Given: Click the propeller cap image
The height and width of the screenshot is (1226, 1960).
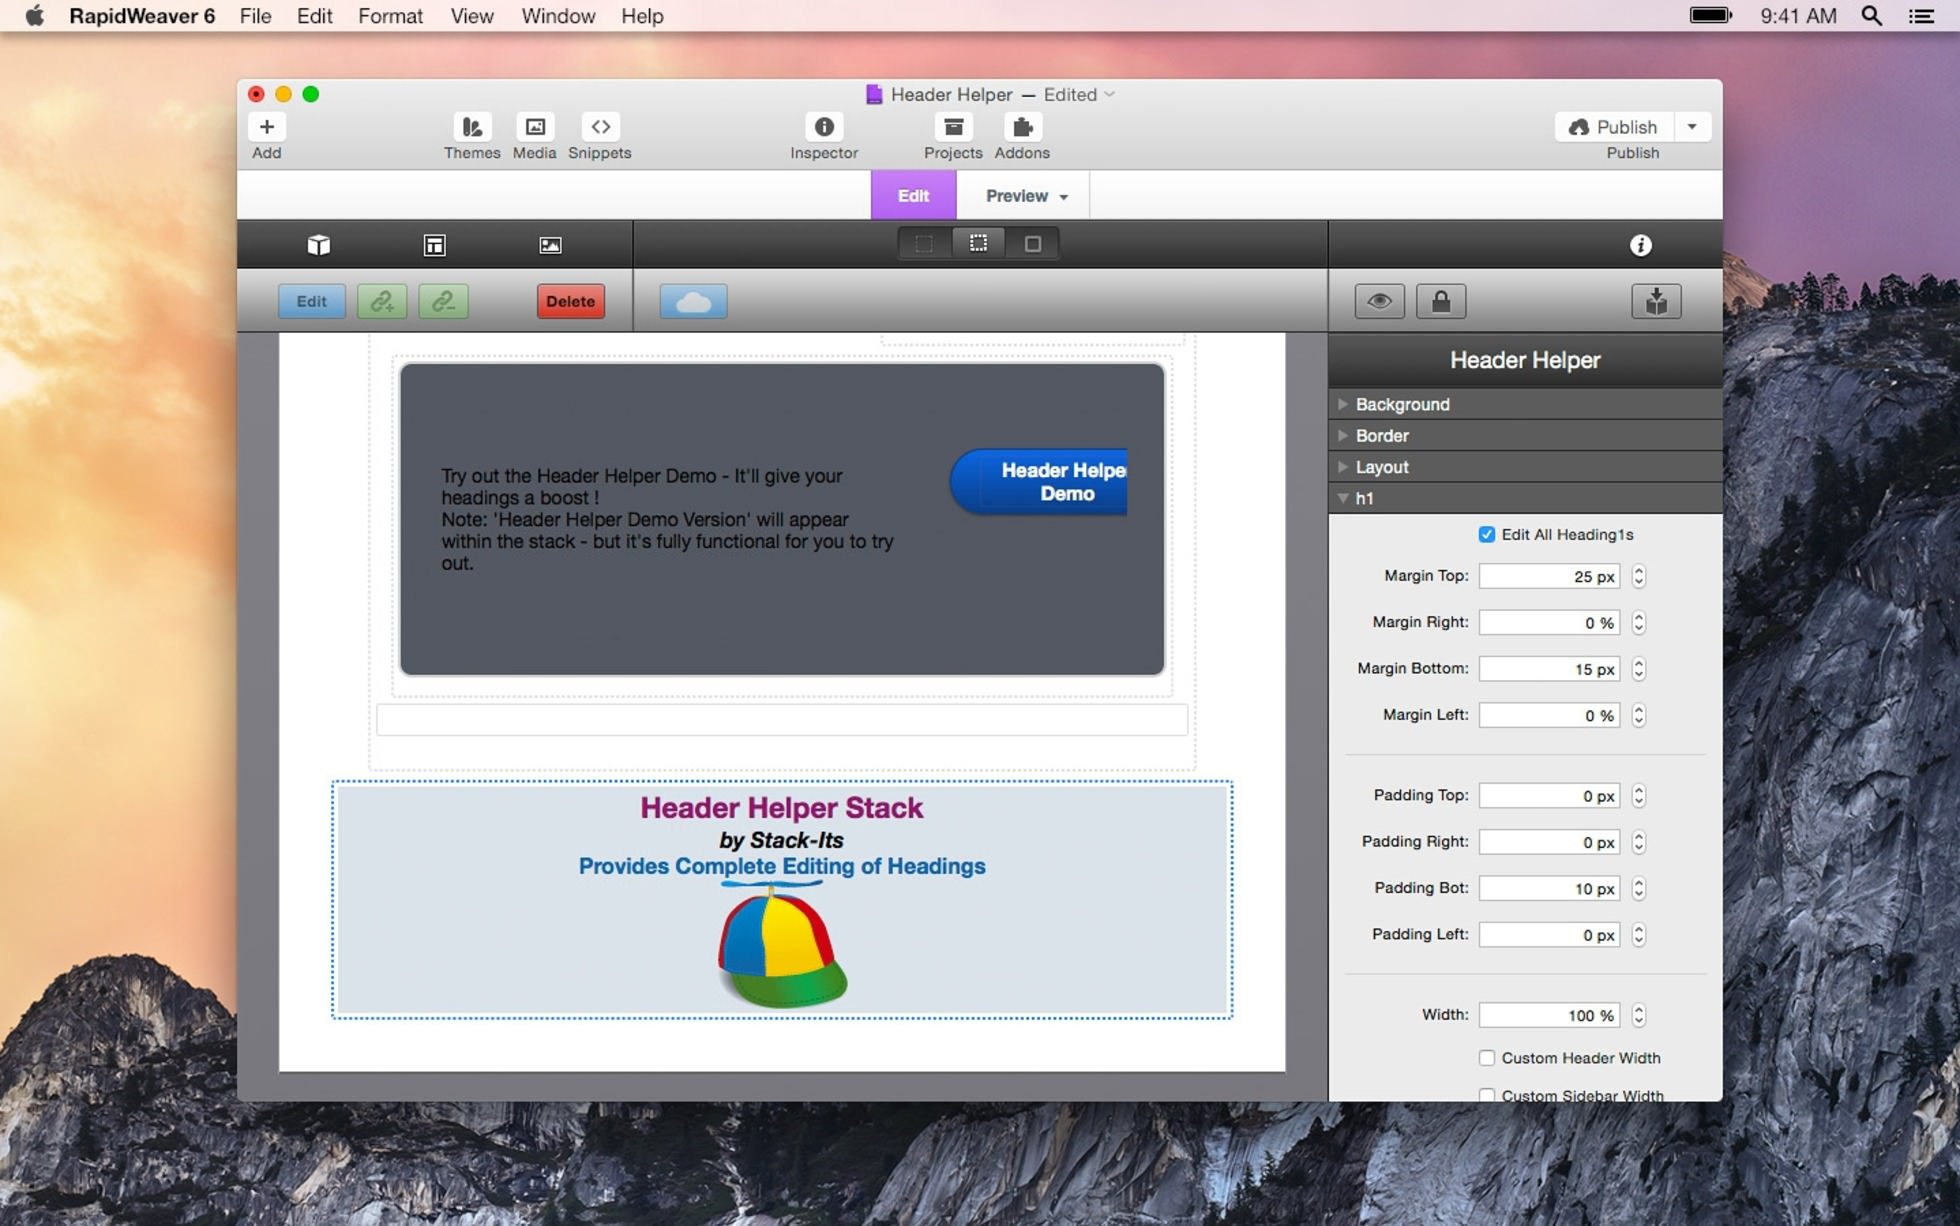Looking at the screenshot, I should [782, 945].
